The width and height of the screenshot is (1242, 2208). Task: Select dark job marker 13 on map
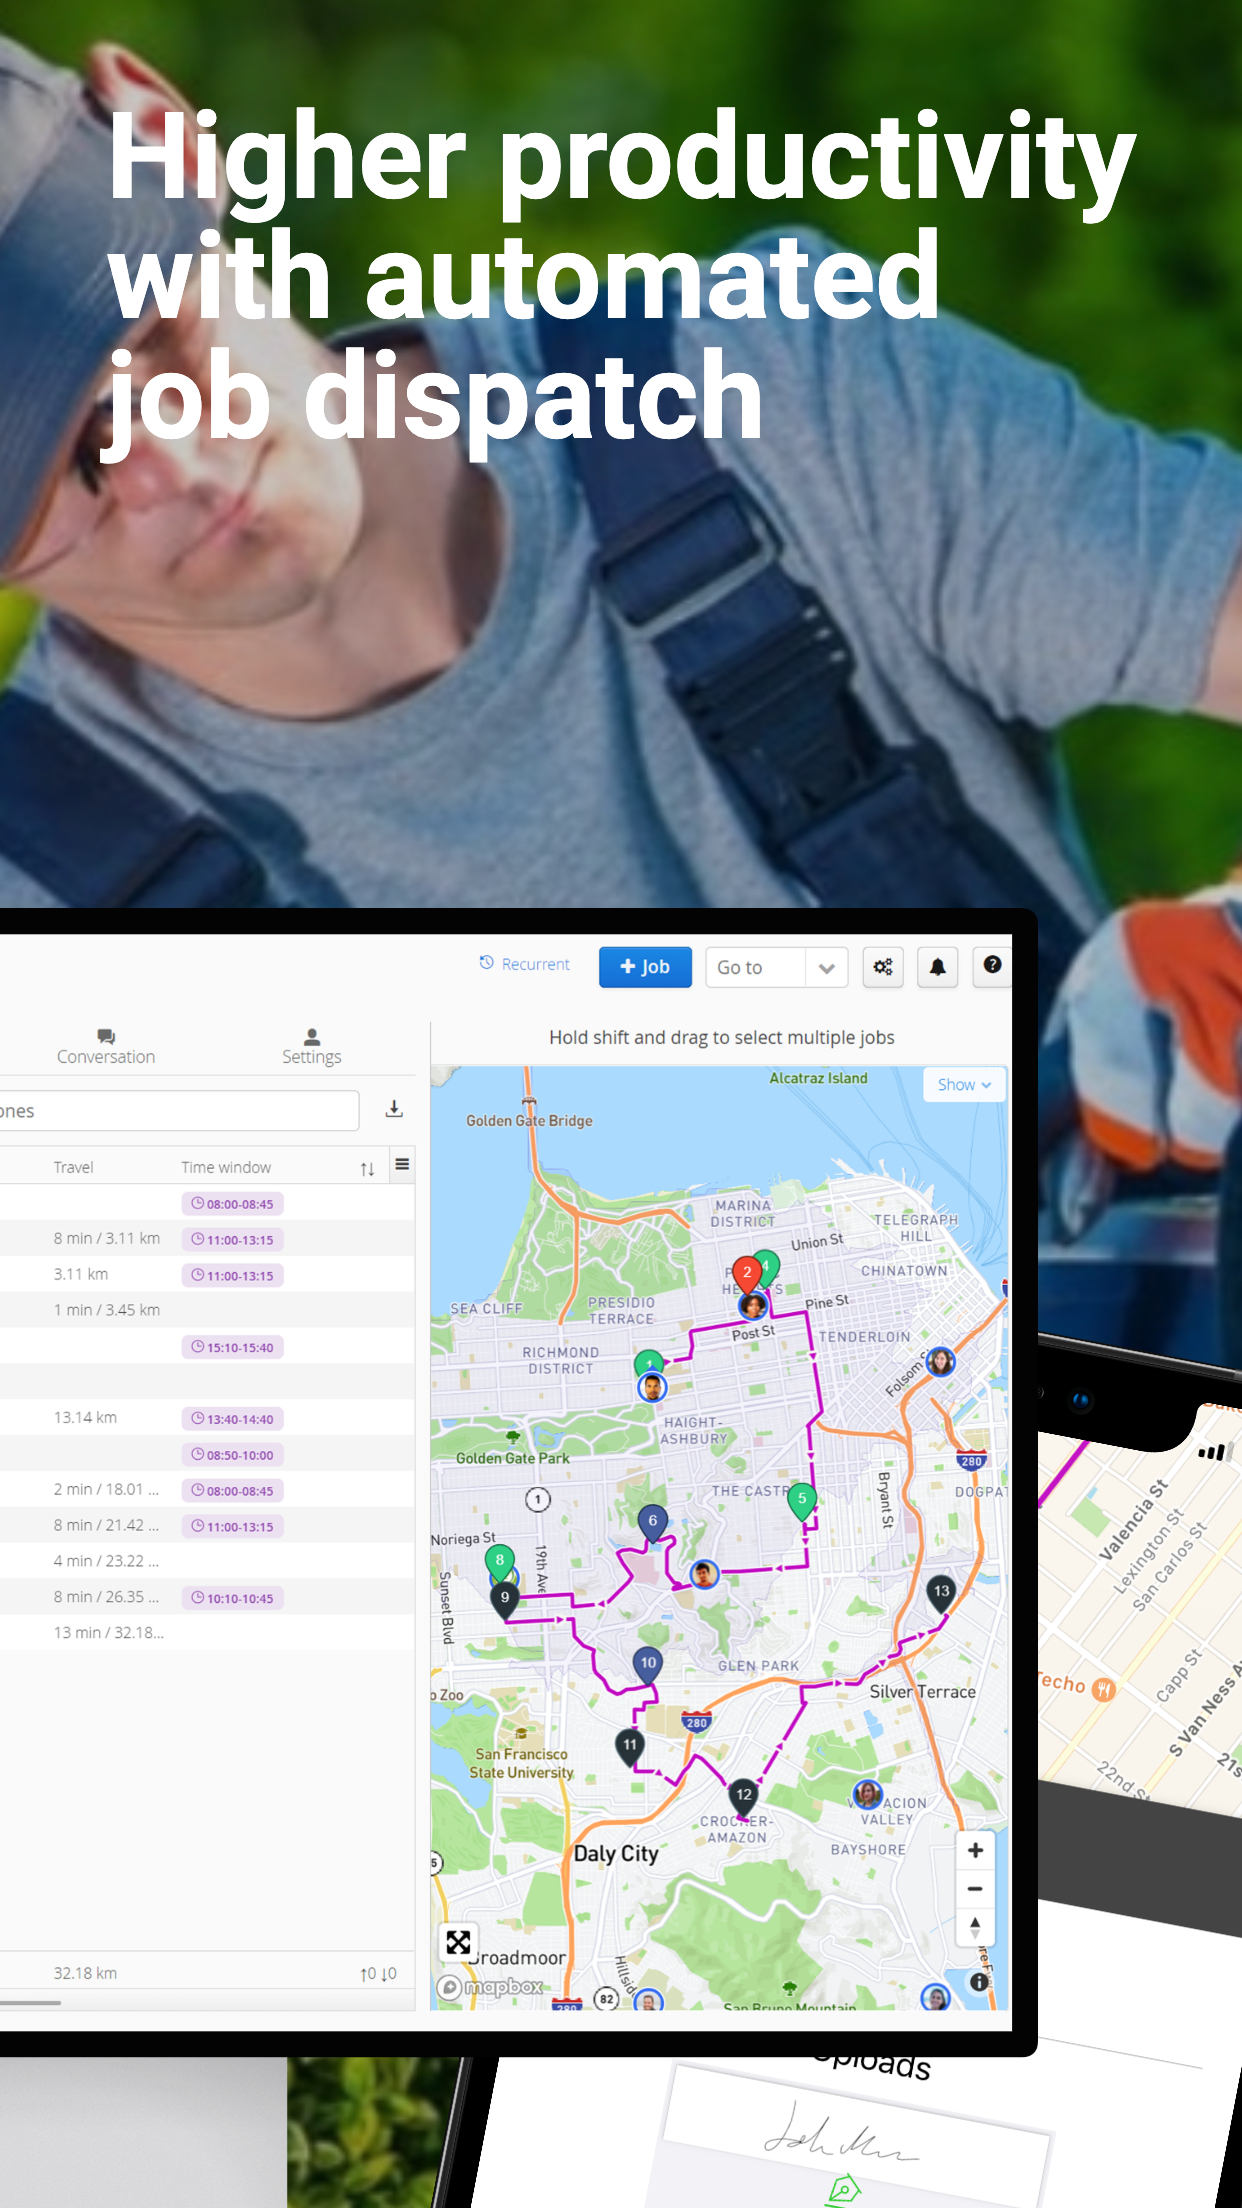[x=941, y=1593]
